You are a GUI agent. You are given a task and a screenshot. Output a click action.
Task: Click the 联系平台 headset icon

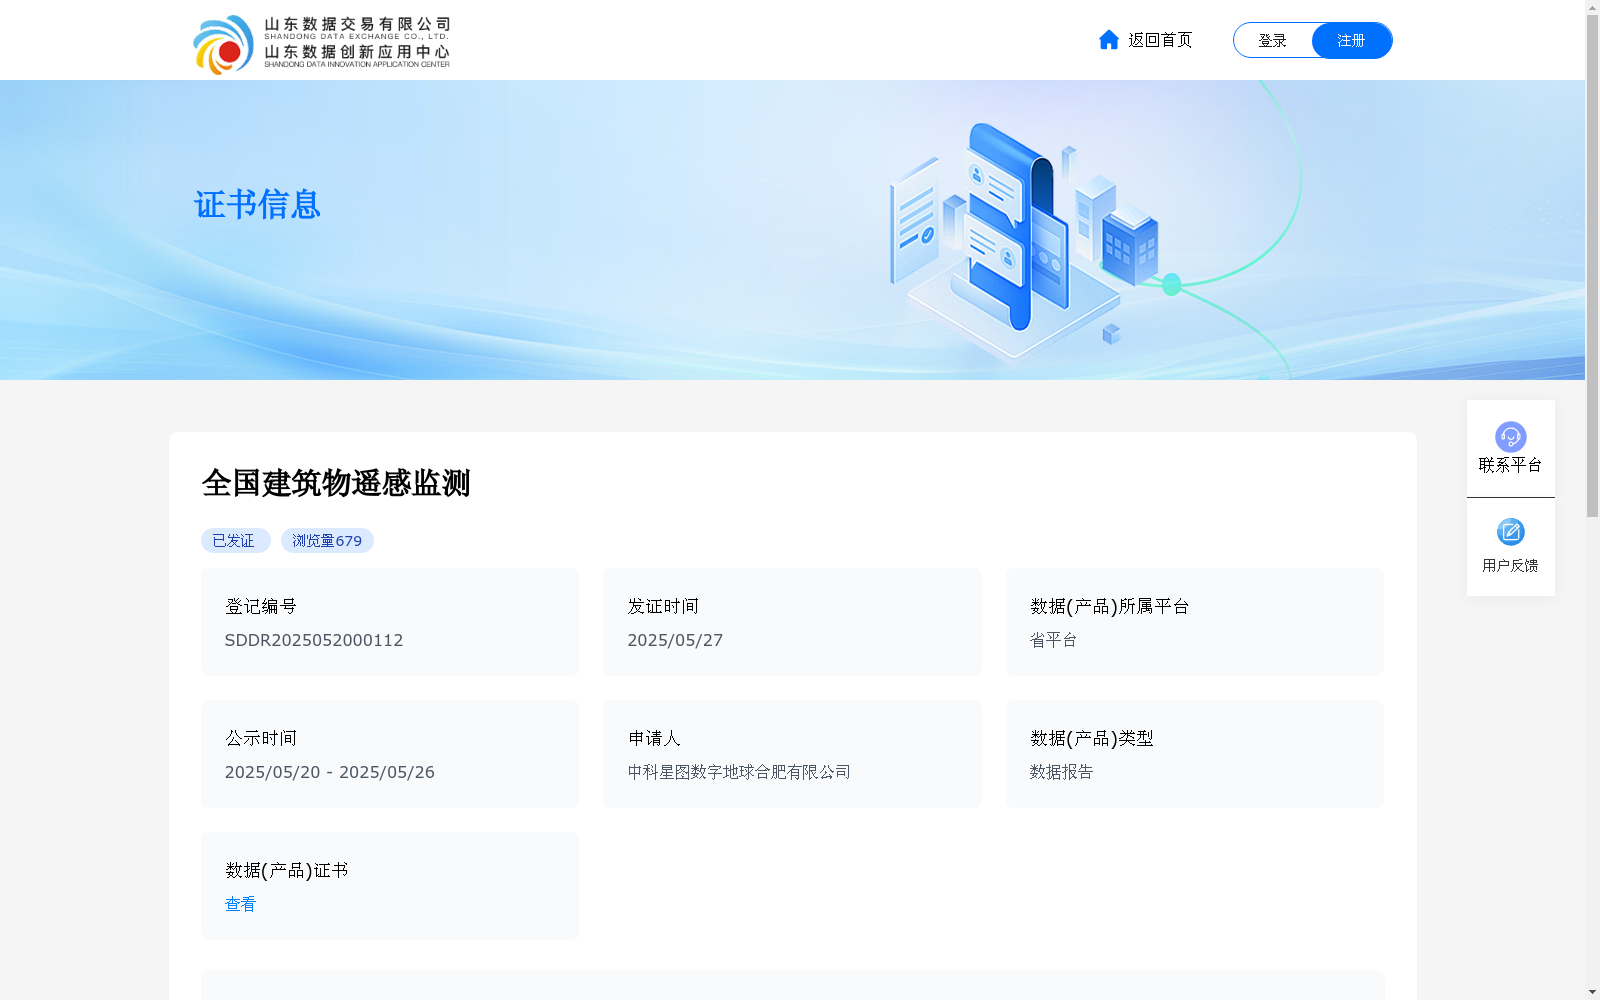click(1510, 437)
